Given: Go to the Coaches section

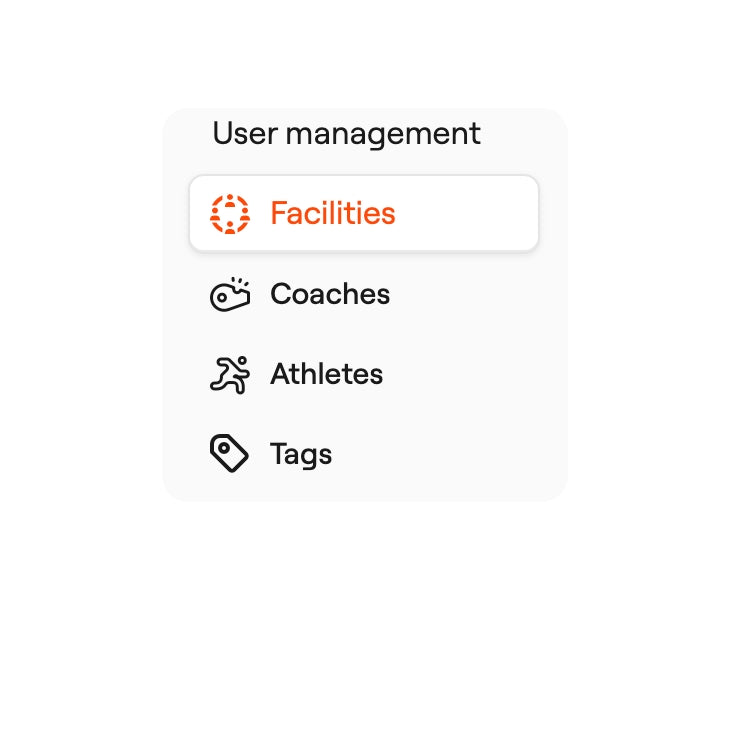Looking at the screenshot, I should tap(330, 294).
